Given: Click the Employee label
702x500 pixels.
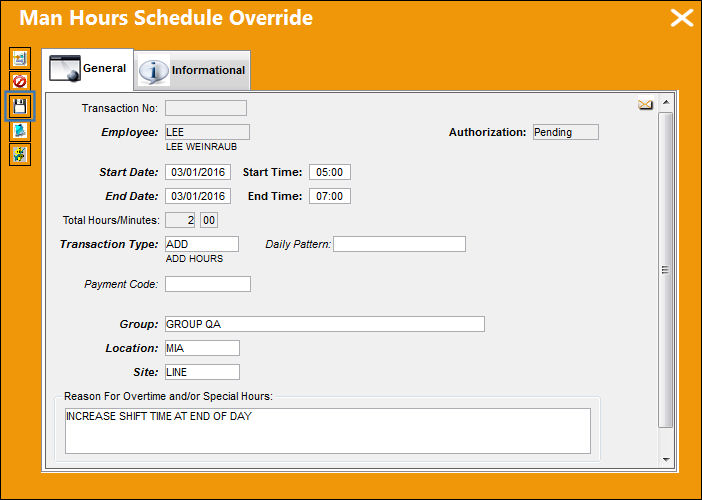Looking at the screenshot, I should click(130, 132).
